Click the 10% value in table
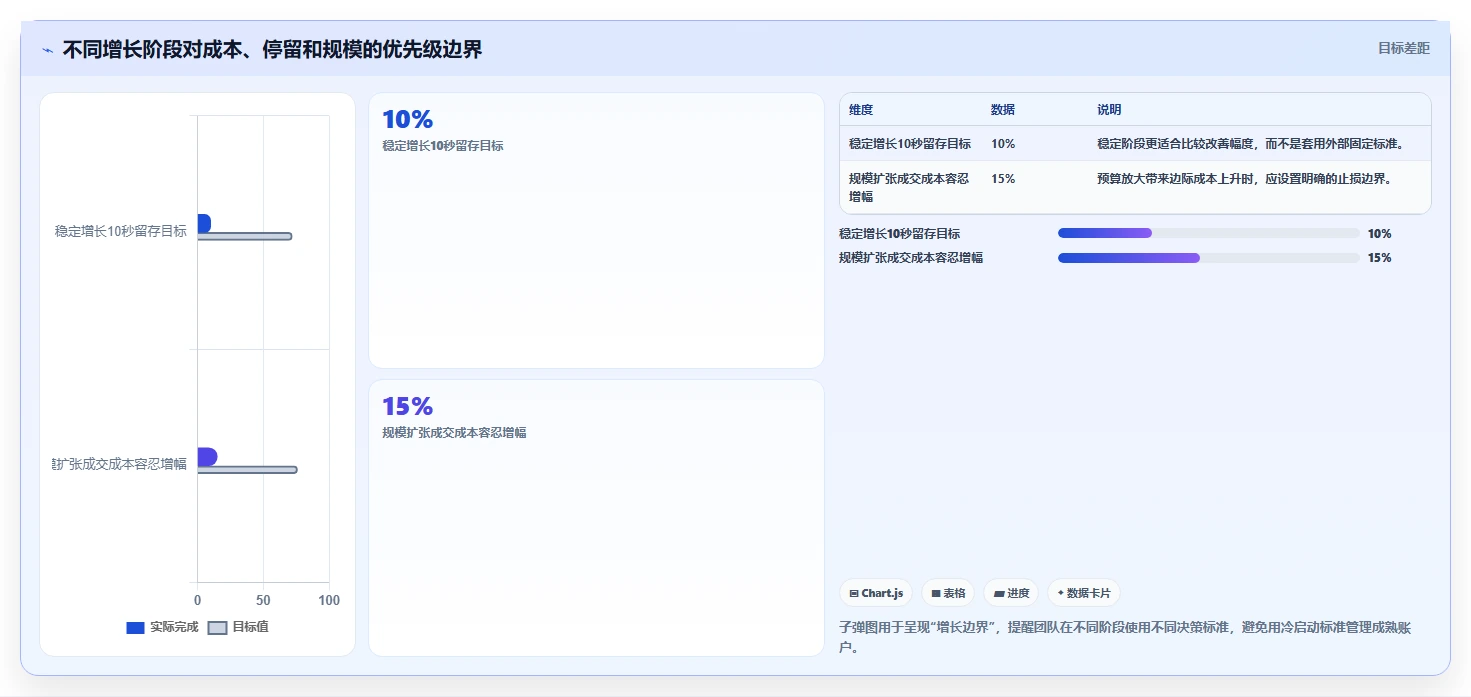The width and height of the screenshot is (1471, 697). click(1003, 144)
